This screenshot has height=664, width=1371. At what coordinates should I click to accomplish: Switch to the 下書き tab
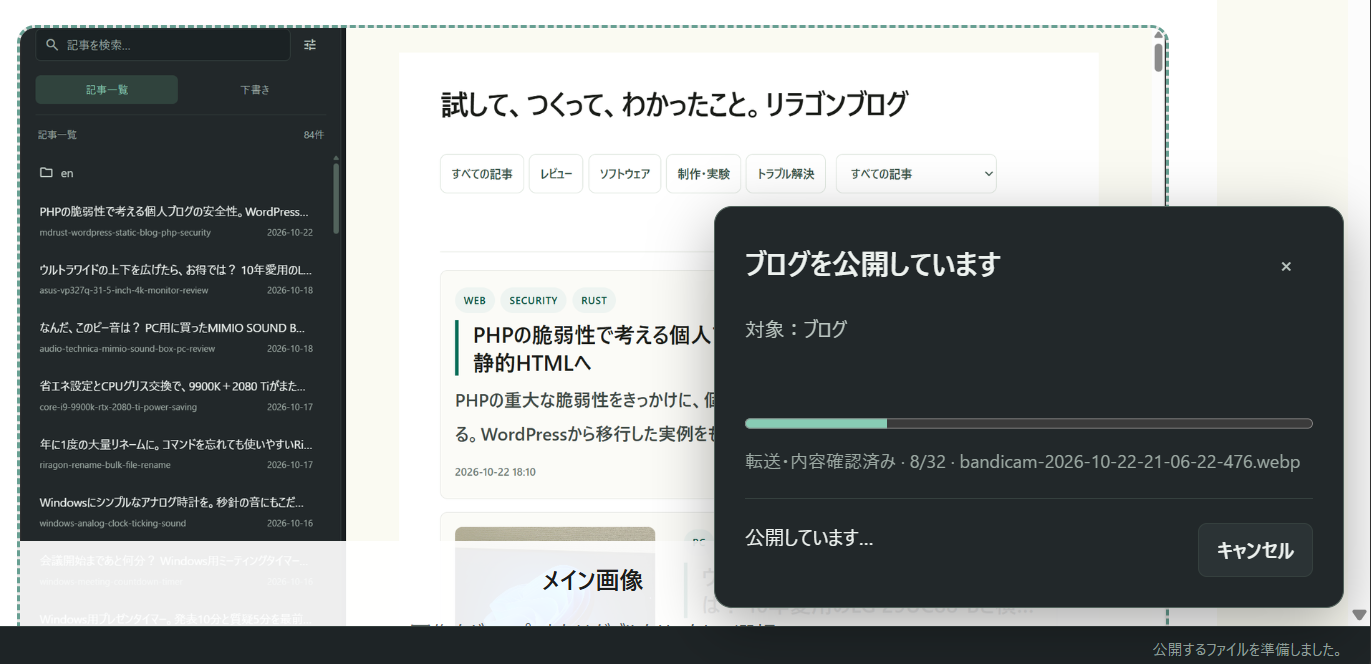point(255,90)
